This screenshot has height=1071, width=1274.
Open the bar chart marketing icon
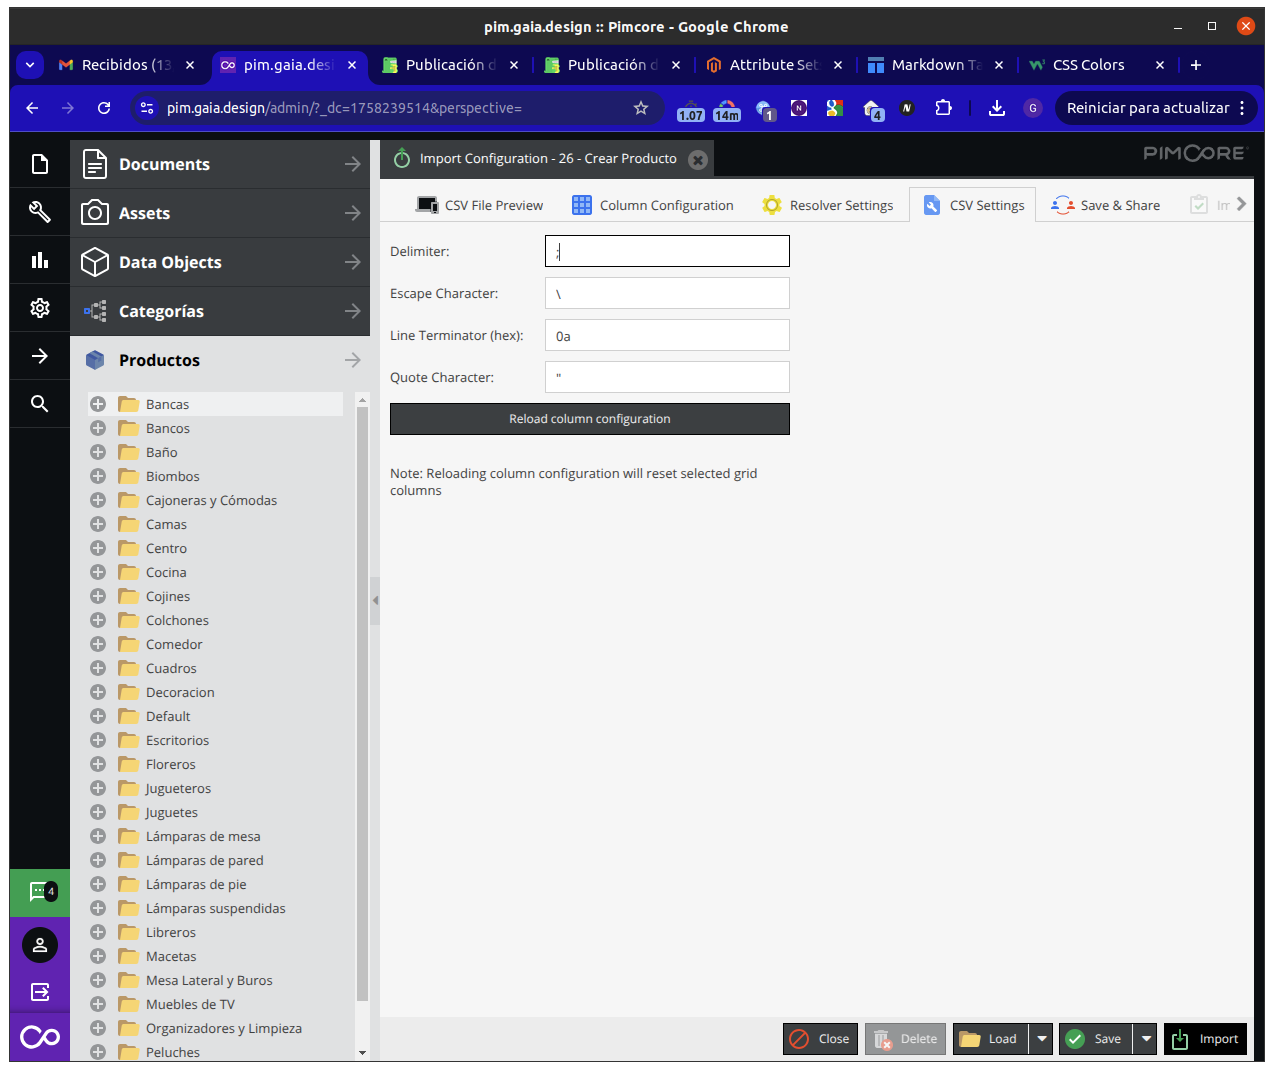pos(40,260)
